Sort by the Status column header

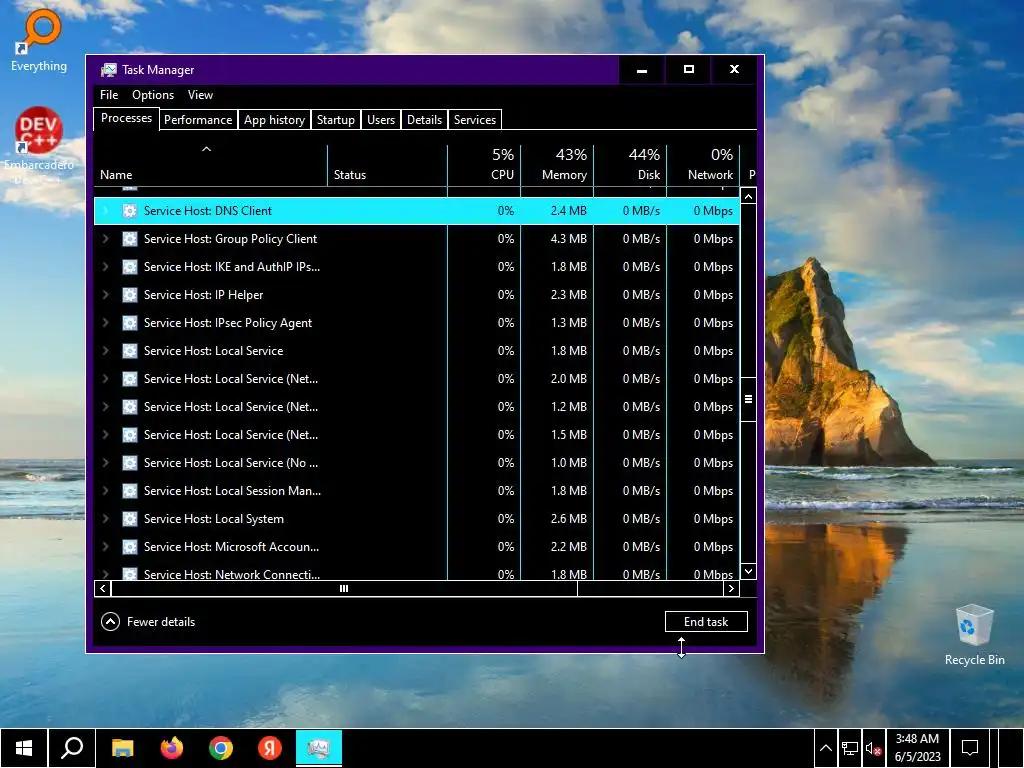387,166
